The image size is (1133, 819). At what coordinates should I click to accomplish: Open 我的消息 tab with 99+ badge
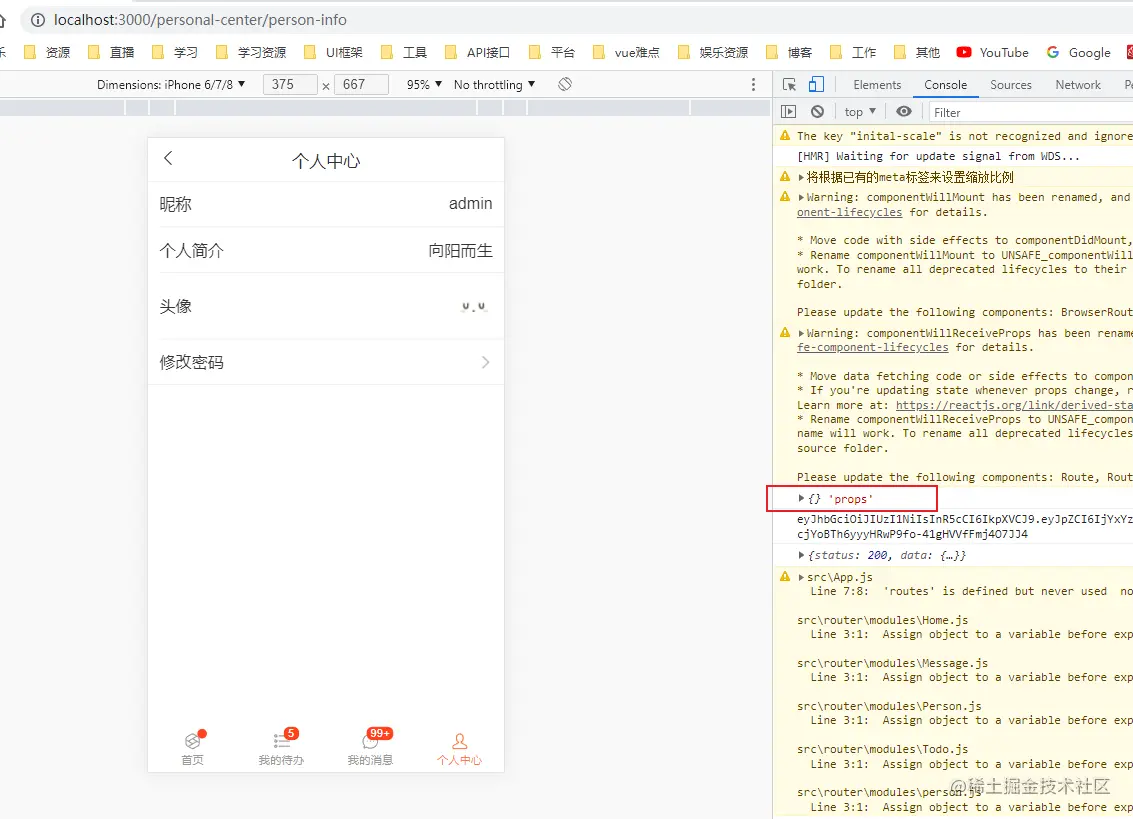pos(370,747)
